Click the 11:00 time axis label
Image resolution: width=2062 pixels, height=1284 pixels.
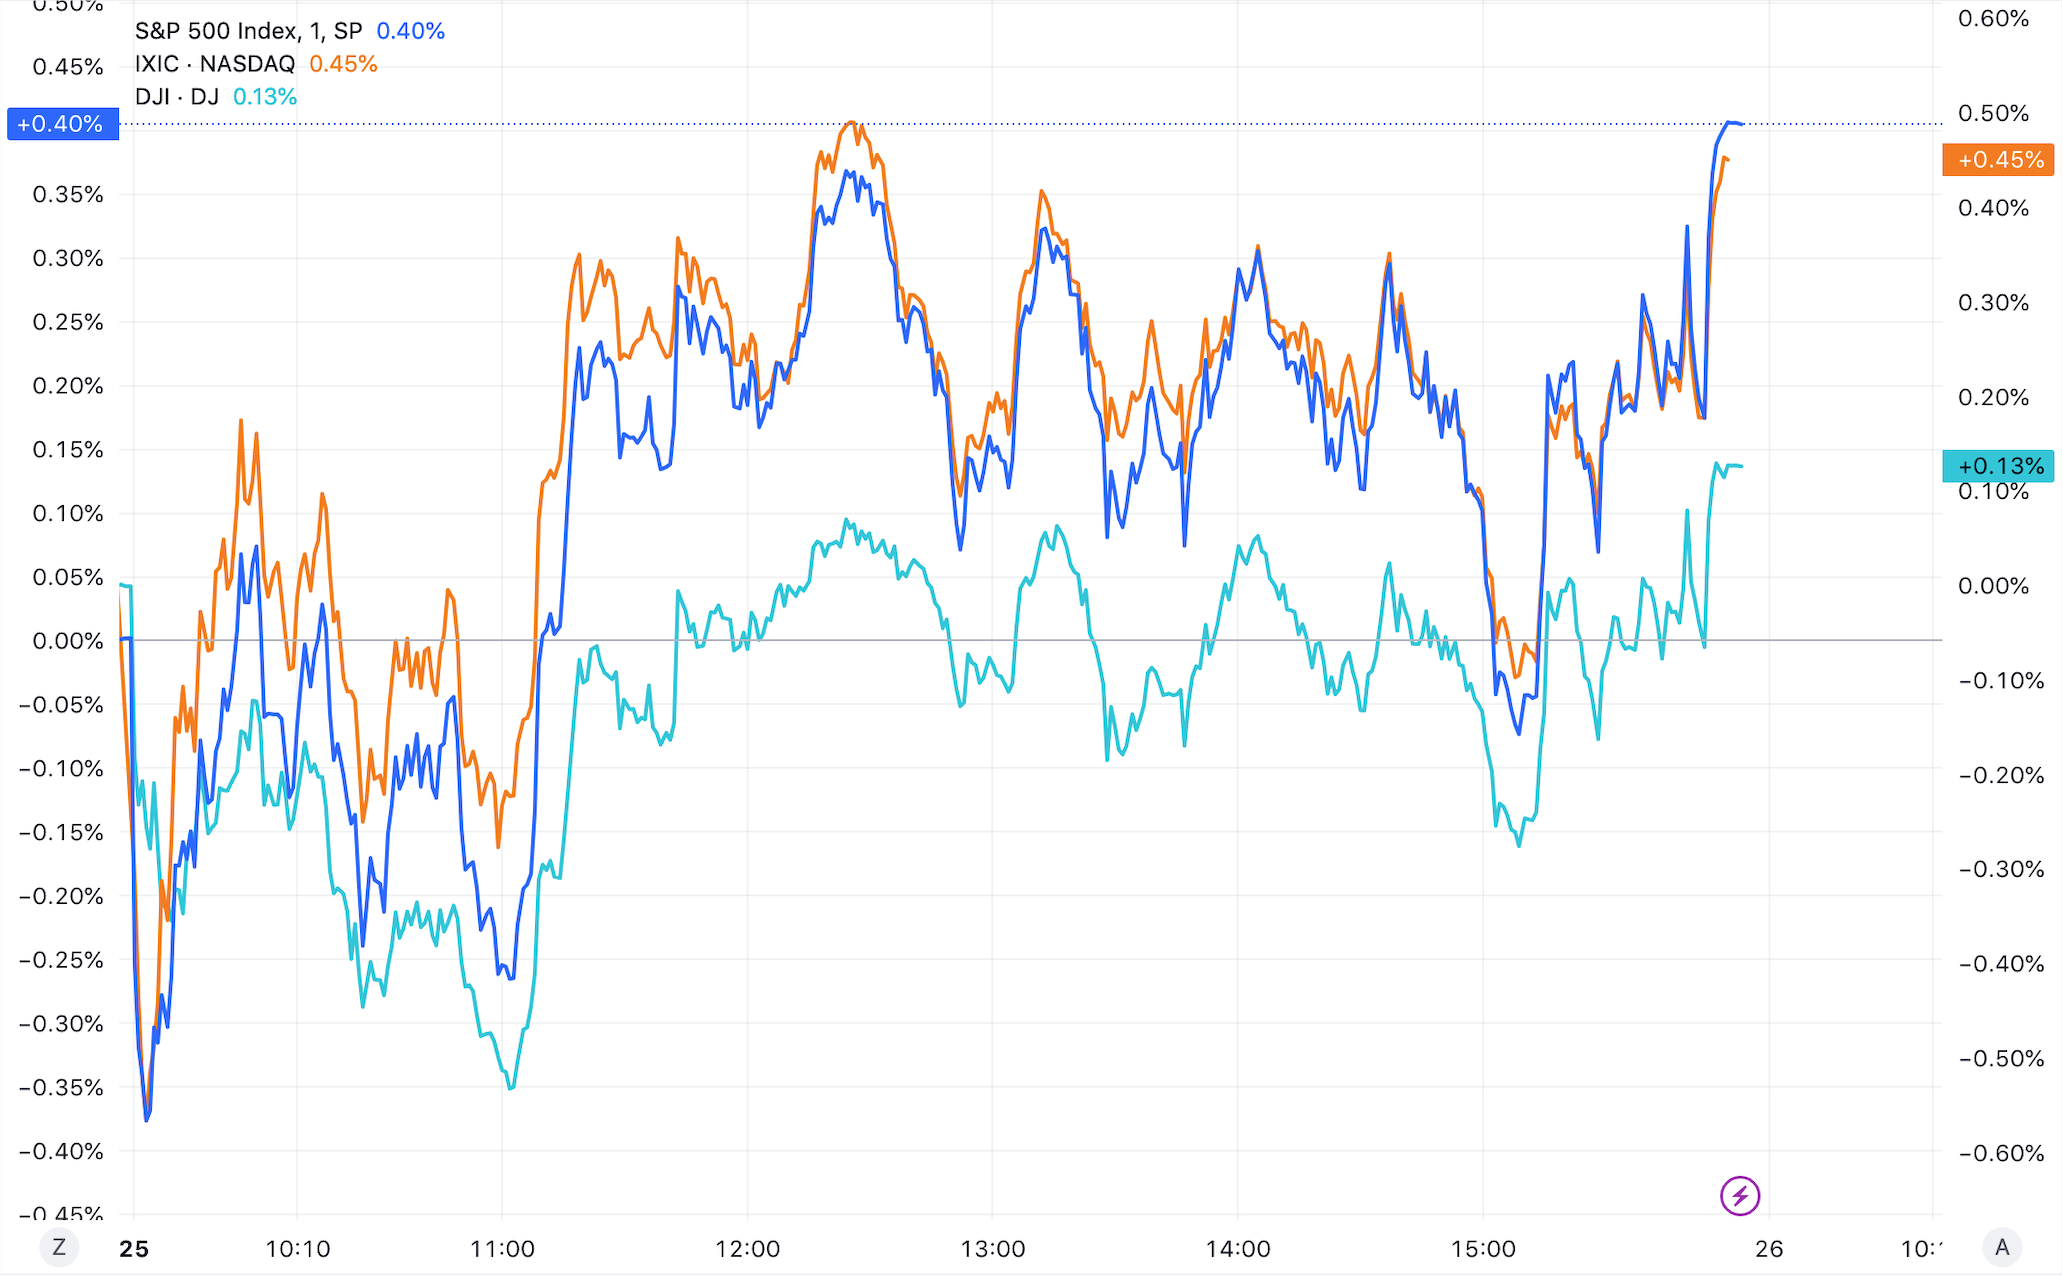(x=502, y=1248)
